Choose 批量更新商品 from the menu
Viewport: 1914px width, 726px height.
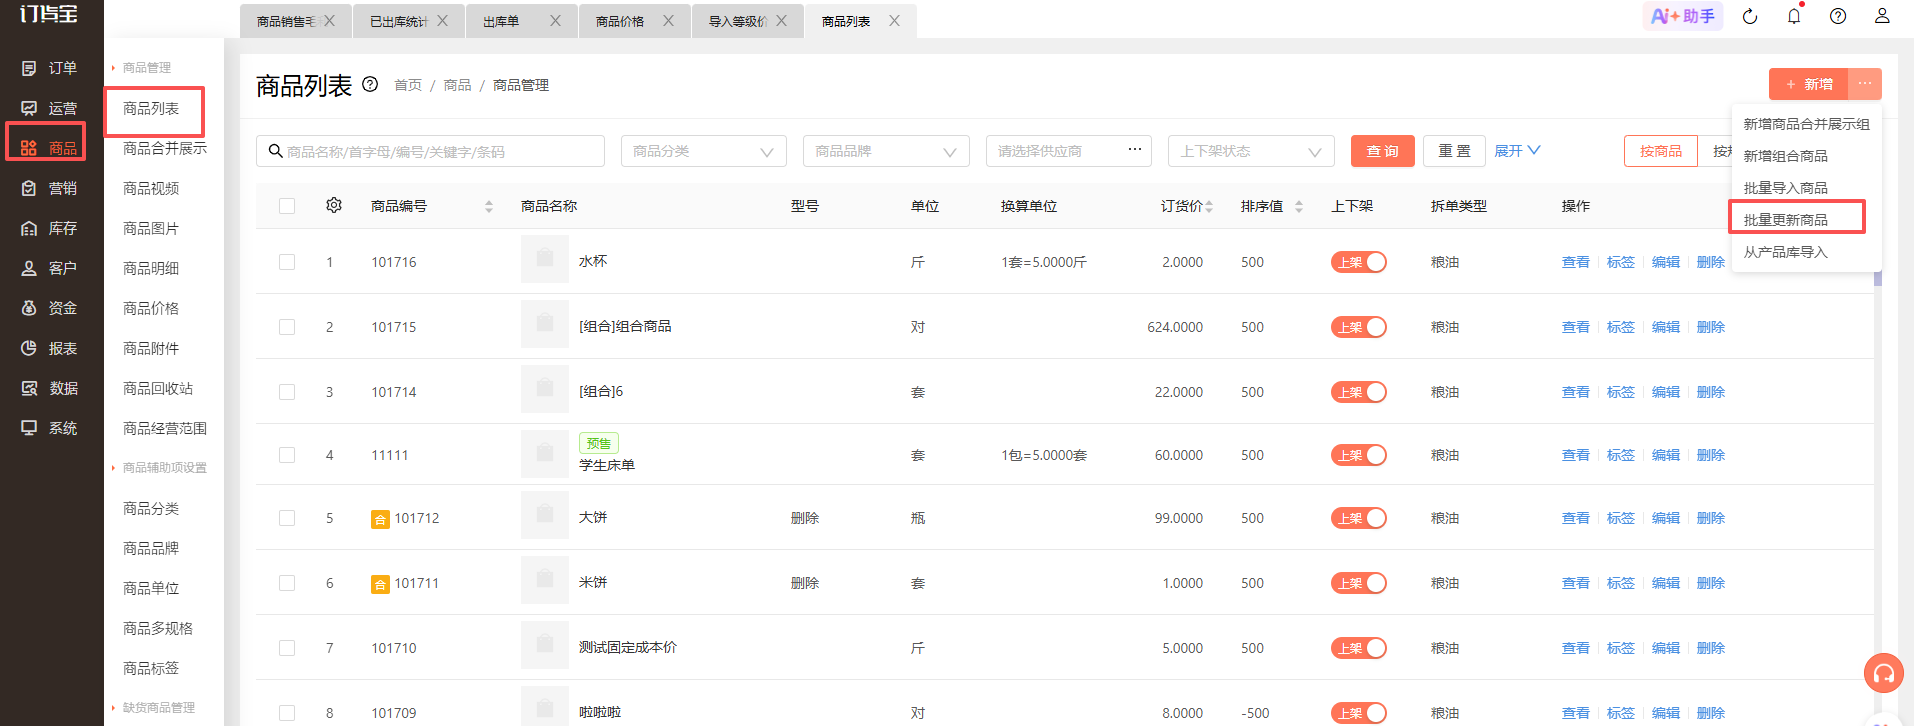click(x=1786, y=220)
